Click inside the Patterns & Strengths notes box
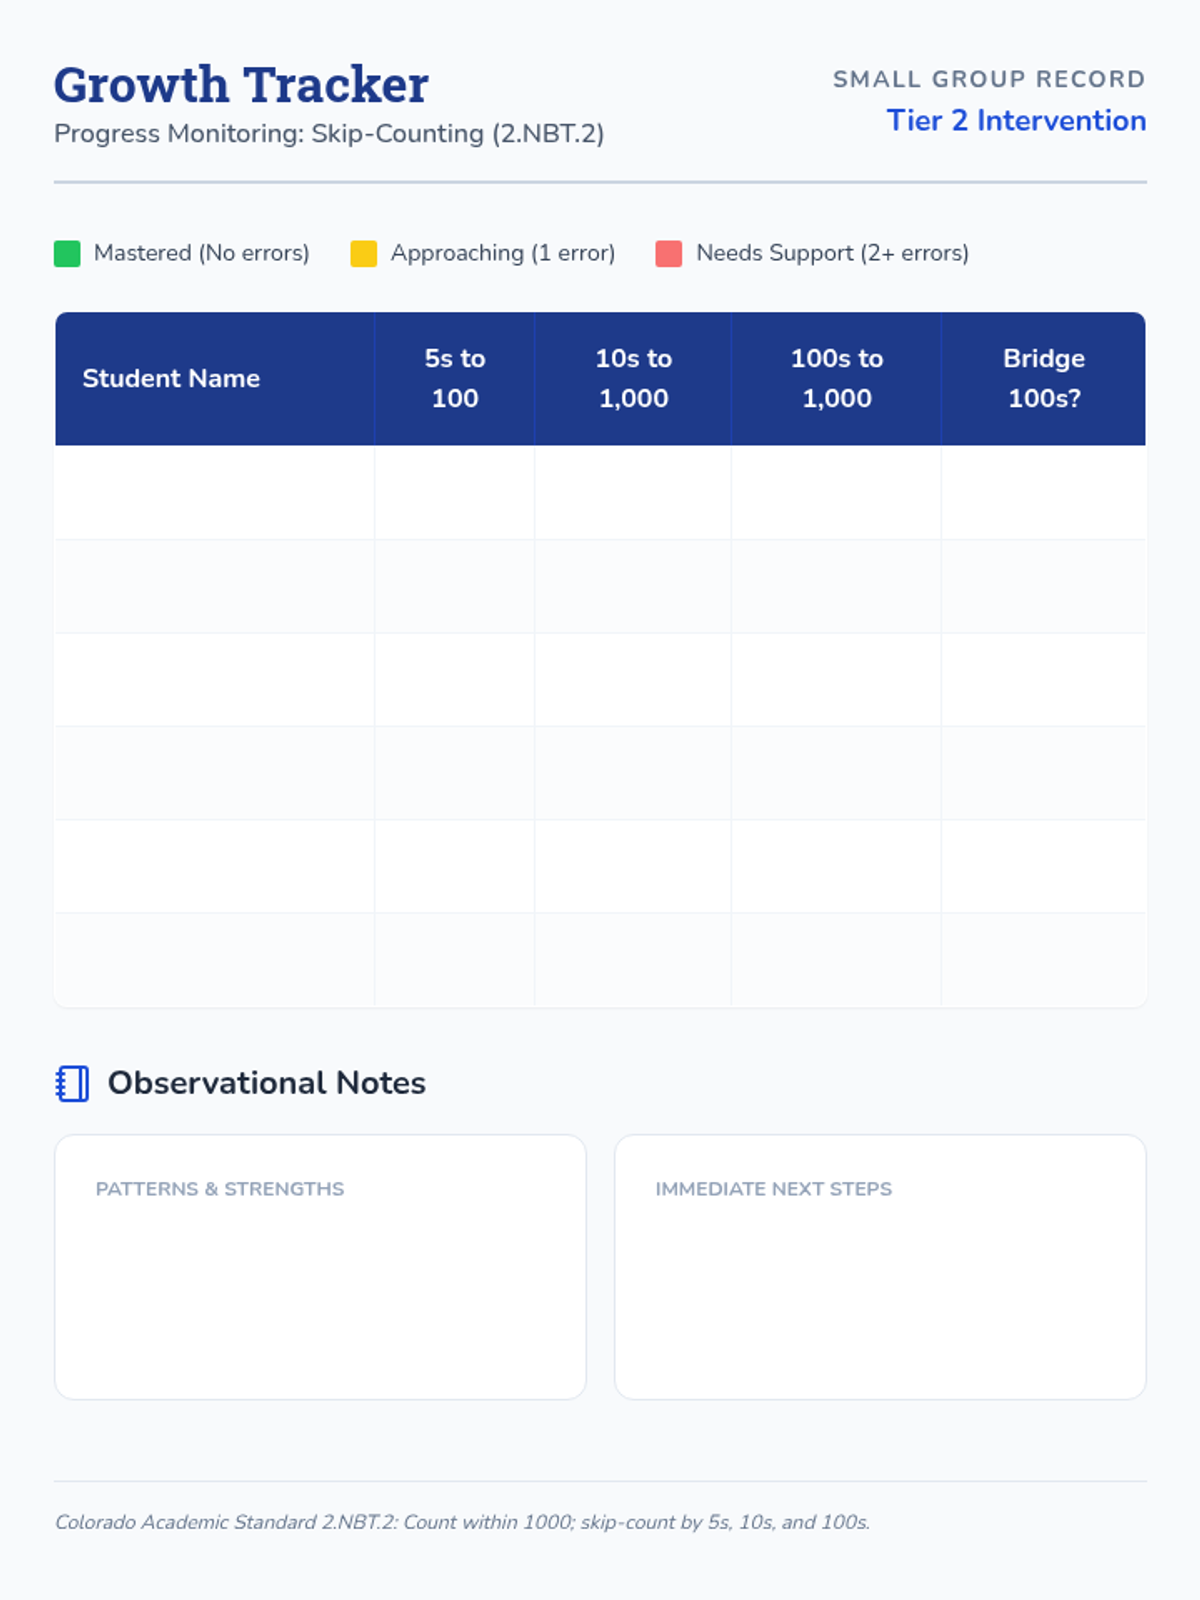Viewport: 1200px width, 1600px height. tap(320, 1290)
